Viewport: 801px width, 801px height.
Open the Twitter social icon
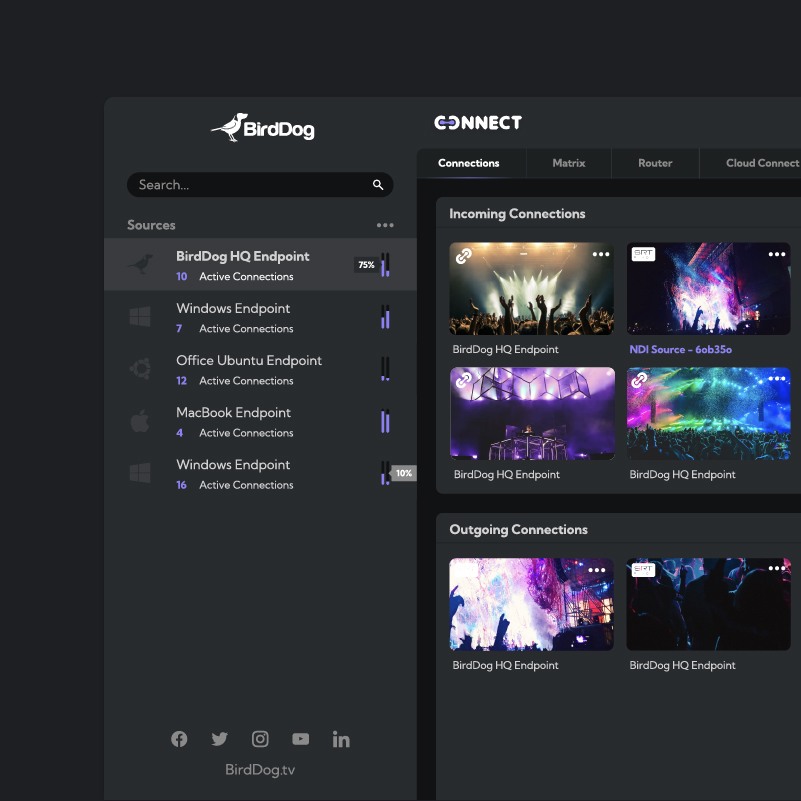(219, 739)
